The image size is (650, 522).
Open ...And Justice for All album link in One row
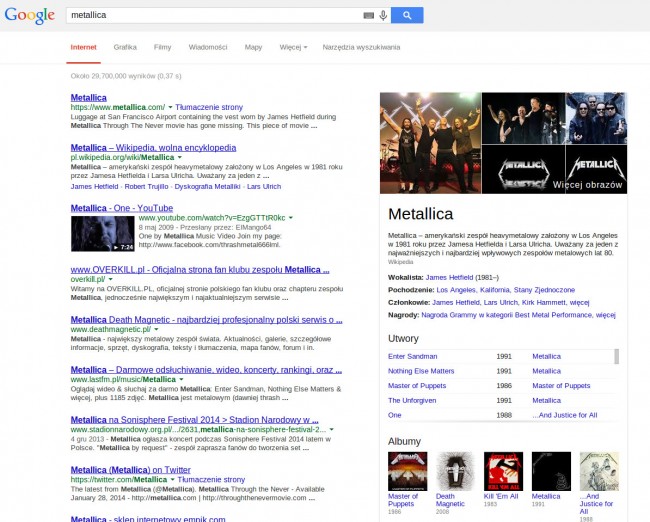point(565,415)
